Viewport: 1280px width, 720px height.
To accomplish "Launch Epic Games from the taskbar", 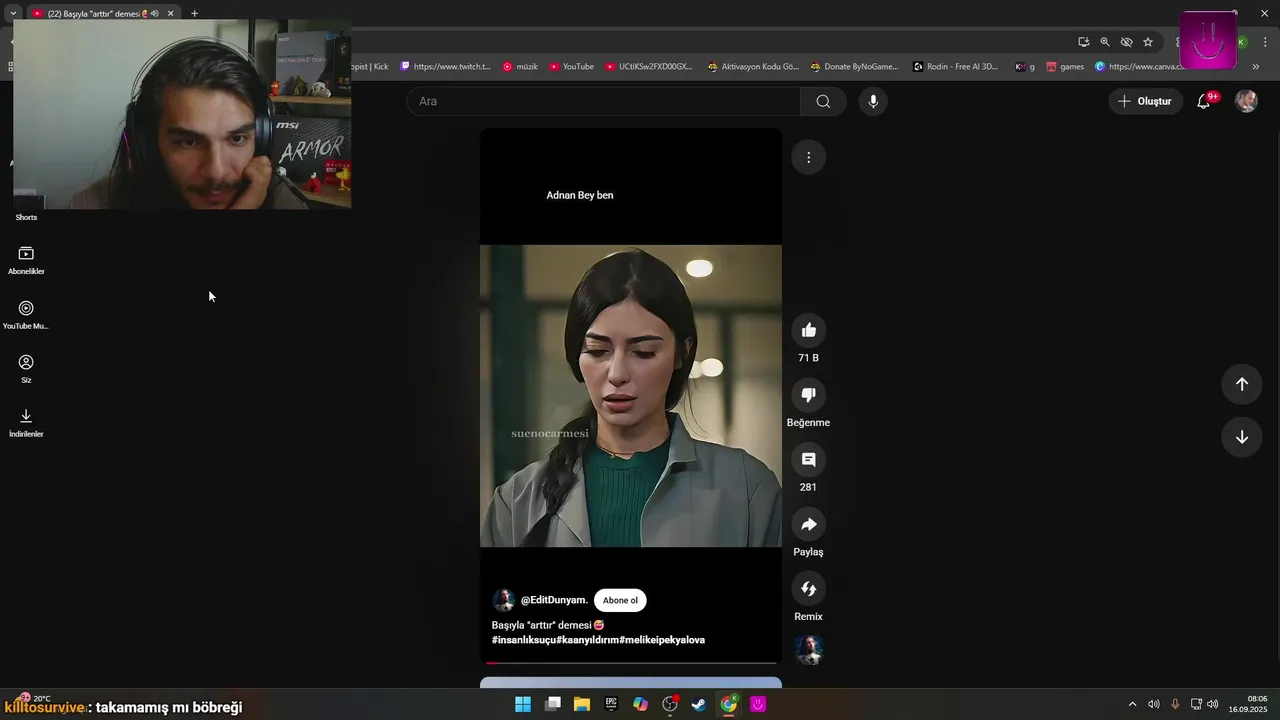I will 611,704.
